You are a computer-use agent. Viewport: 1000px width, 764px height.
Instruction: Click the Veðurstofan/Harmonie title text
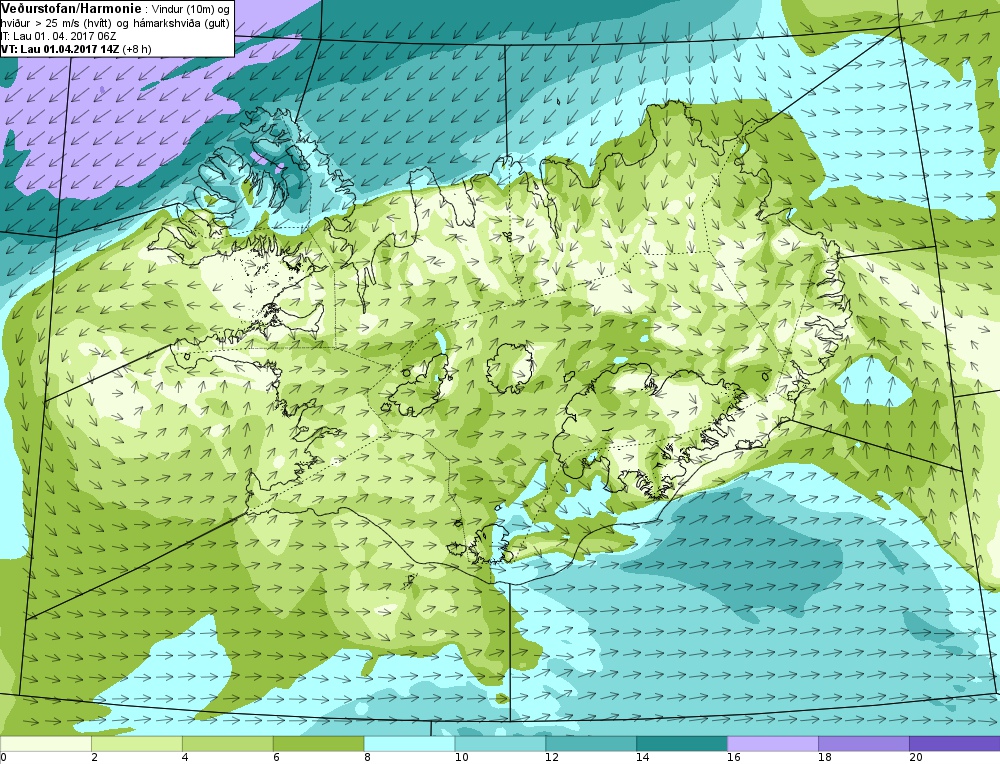point(71,10)
